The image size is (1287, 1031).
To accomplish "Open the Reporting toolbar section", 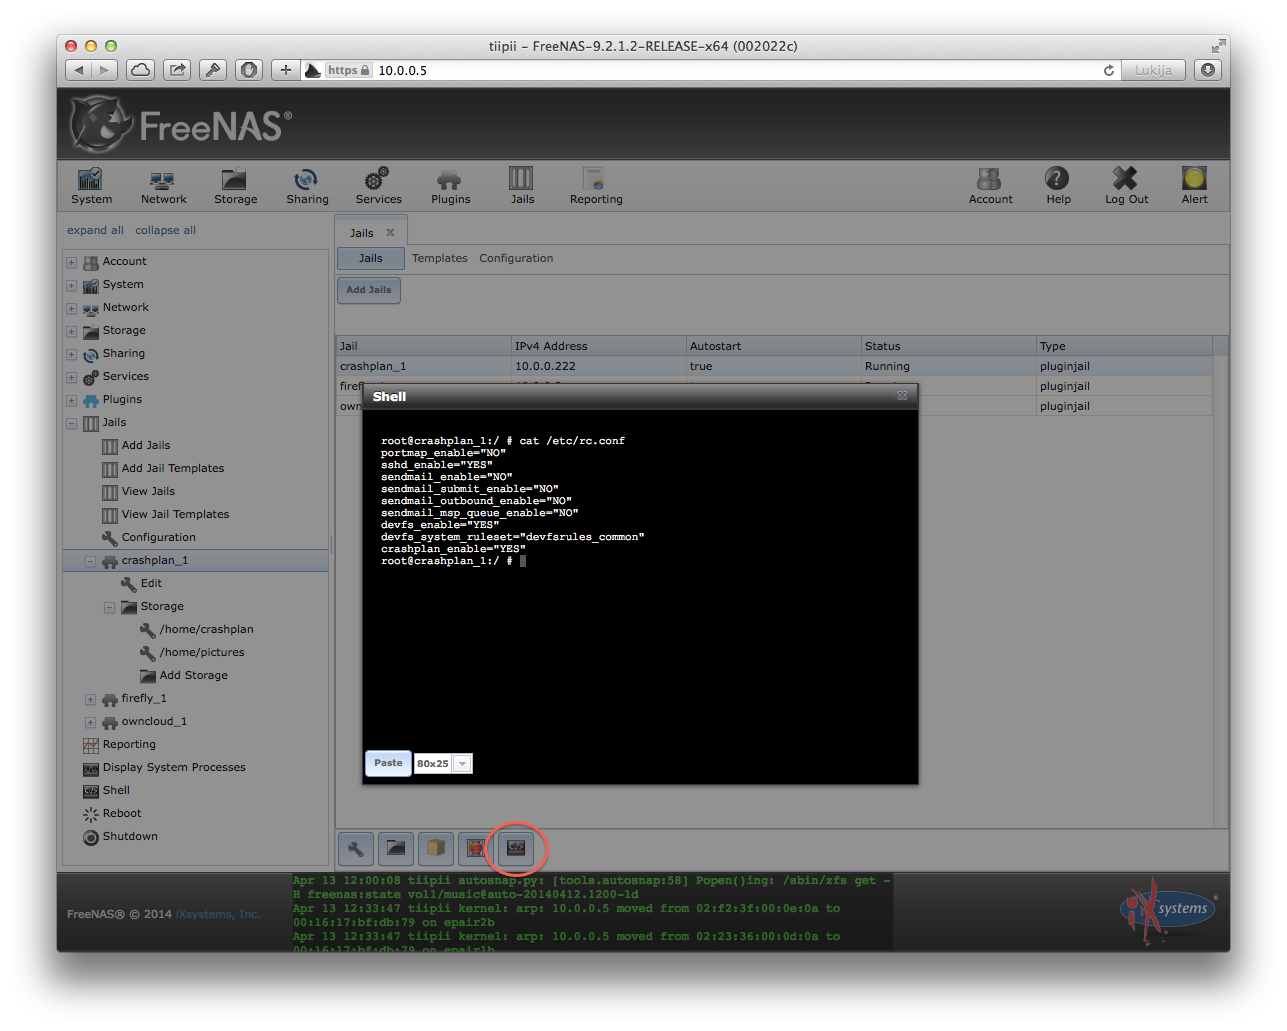I will (x=596, y=186).
